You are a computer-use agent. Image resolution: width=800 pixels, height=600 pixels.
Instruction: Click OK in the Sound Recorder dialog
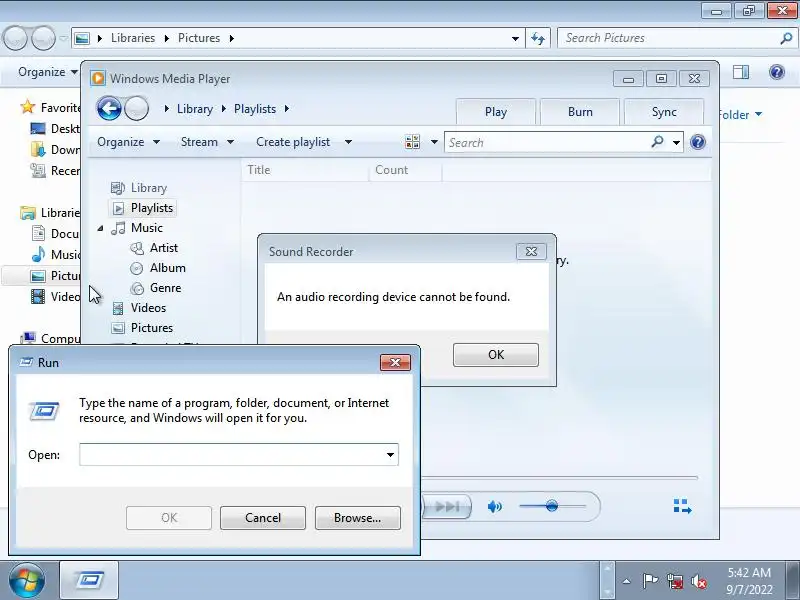click(x=495, y=355)
